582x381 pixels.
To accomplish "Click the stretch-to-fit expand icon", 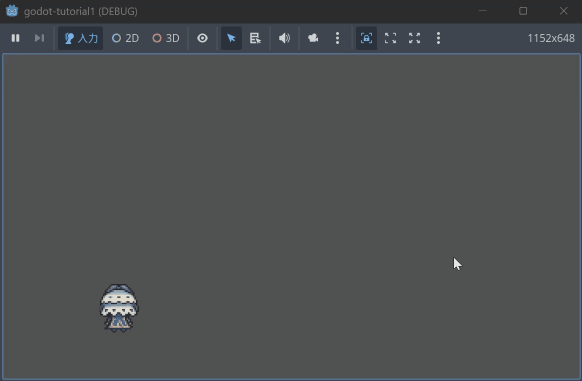I will pos(414,38).
